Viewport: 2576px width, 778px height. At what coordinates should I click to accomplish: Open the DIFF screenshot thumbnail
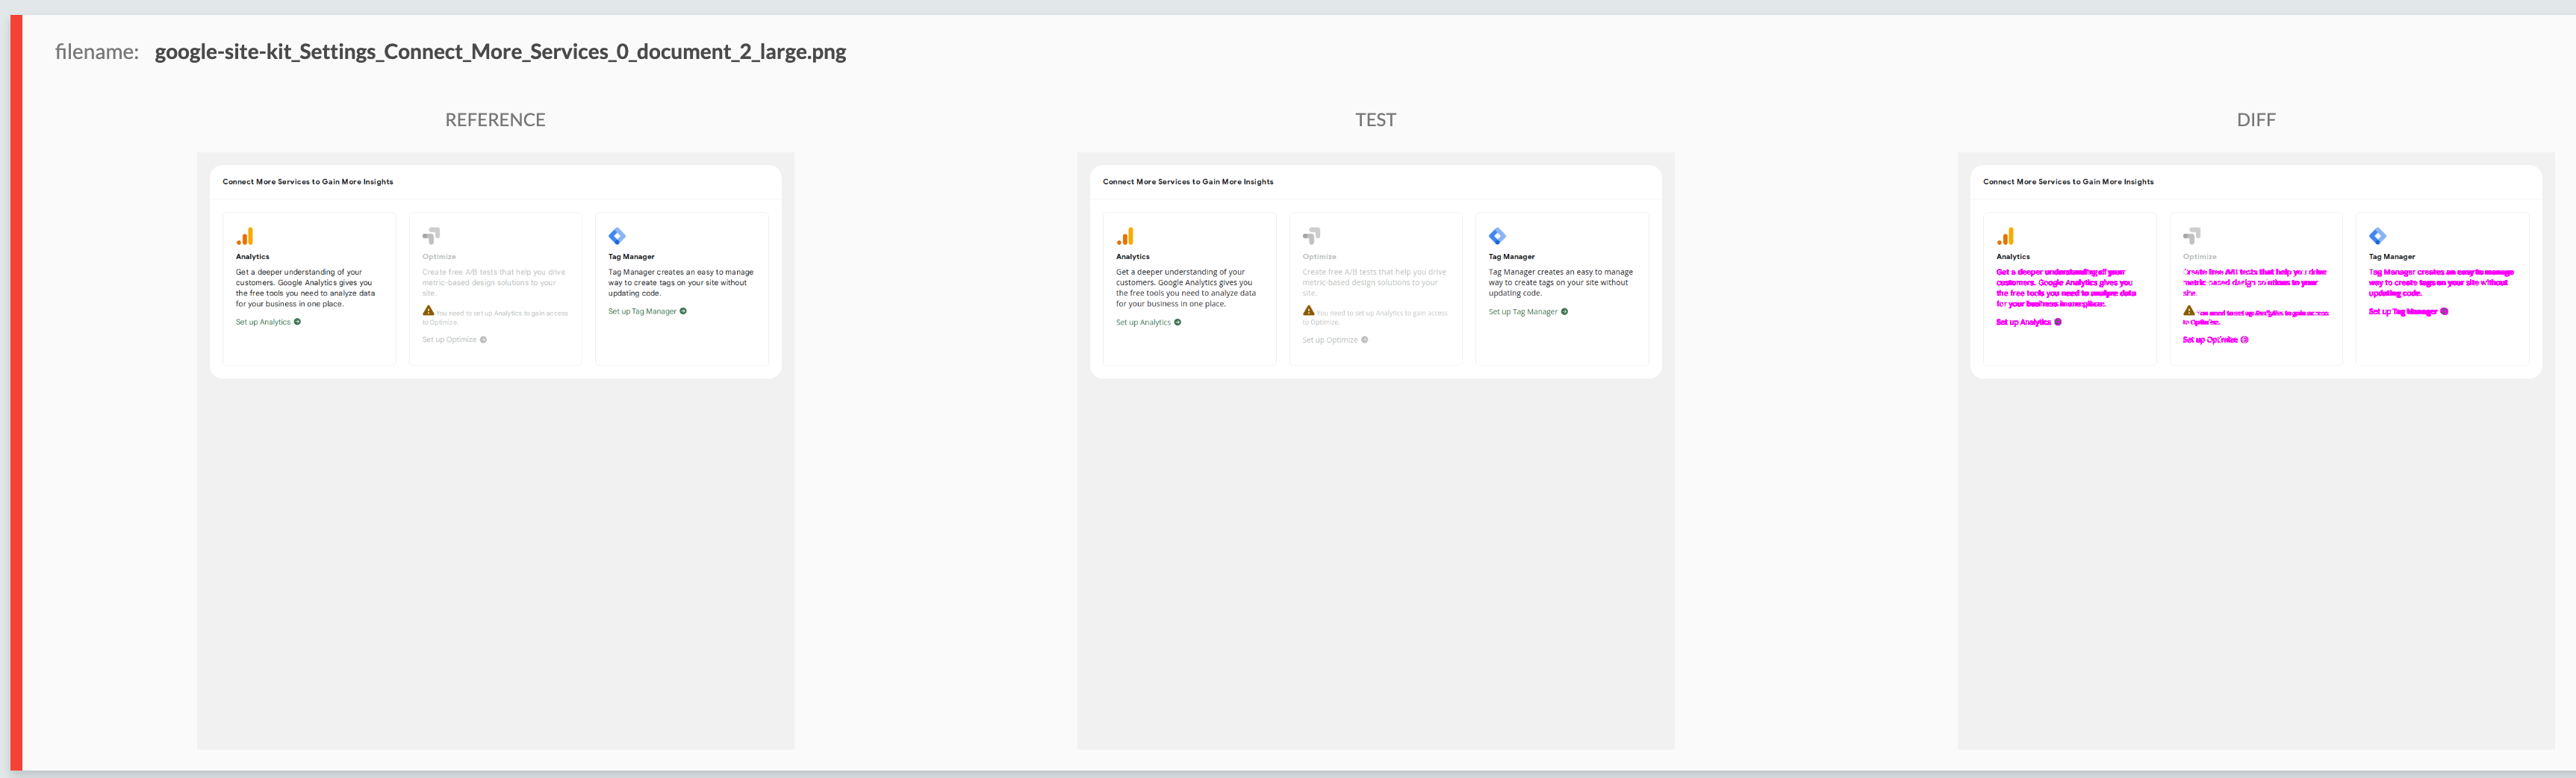[x=2256, y=450]
